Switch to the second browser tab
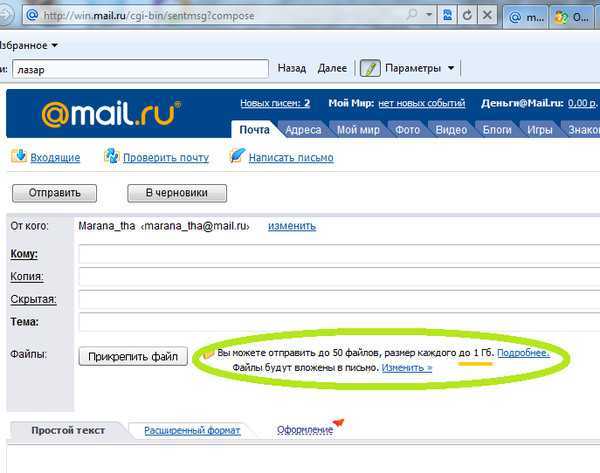The image size is (600, 473). 574,17
